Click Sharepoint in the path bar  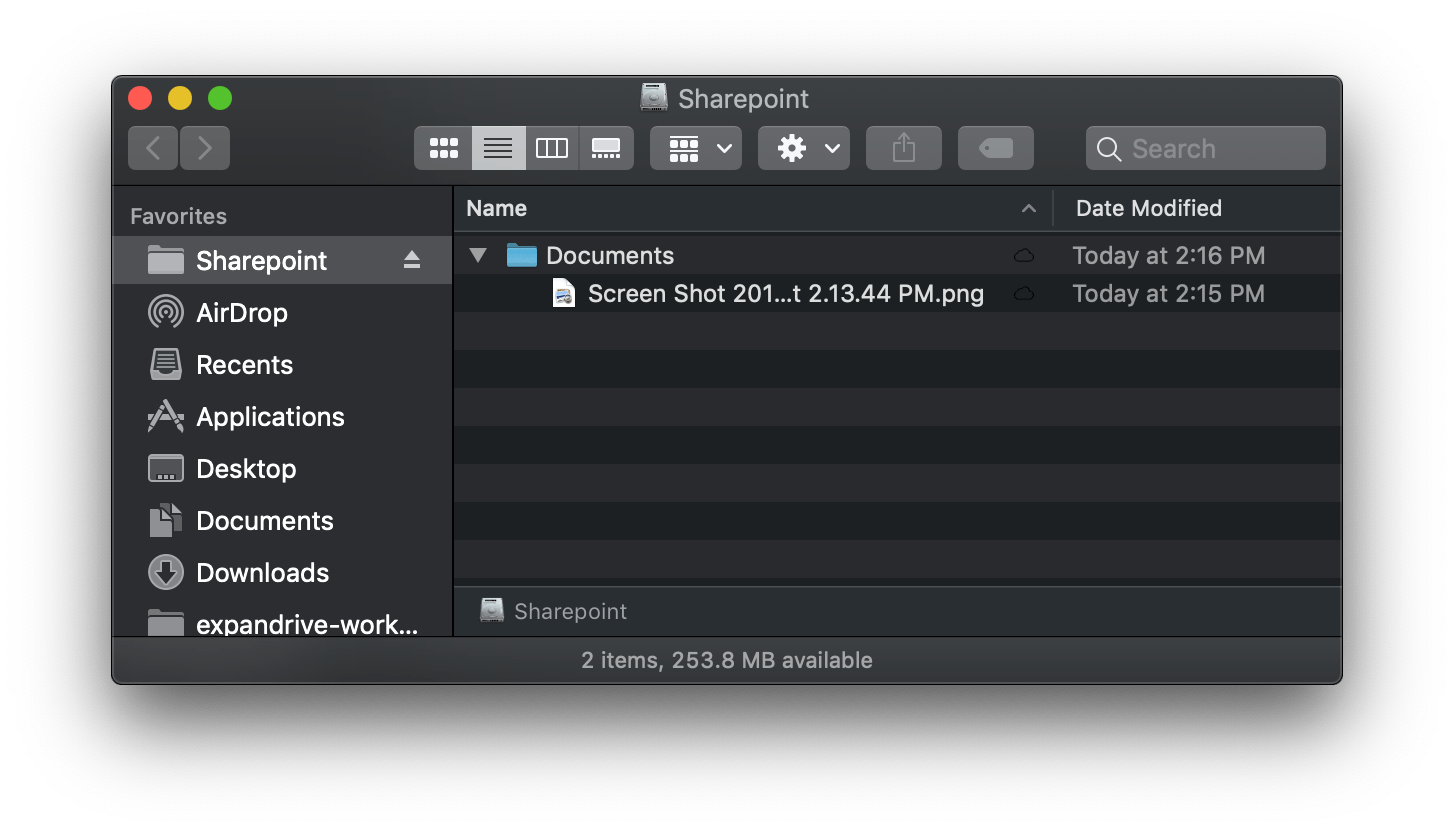coord(554,611)
